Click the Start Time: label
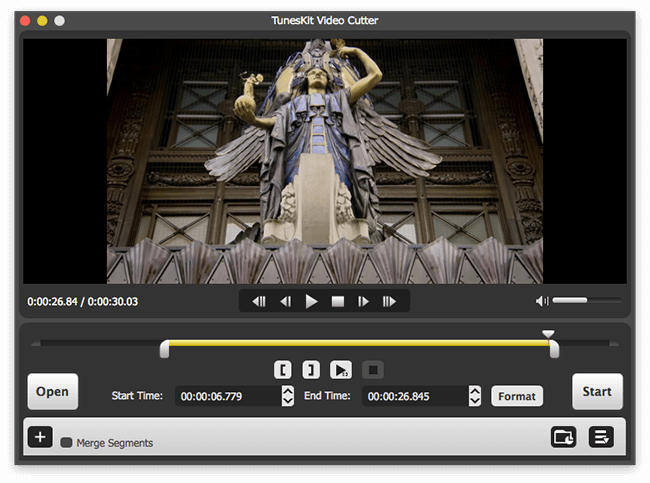 point(137,396)
